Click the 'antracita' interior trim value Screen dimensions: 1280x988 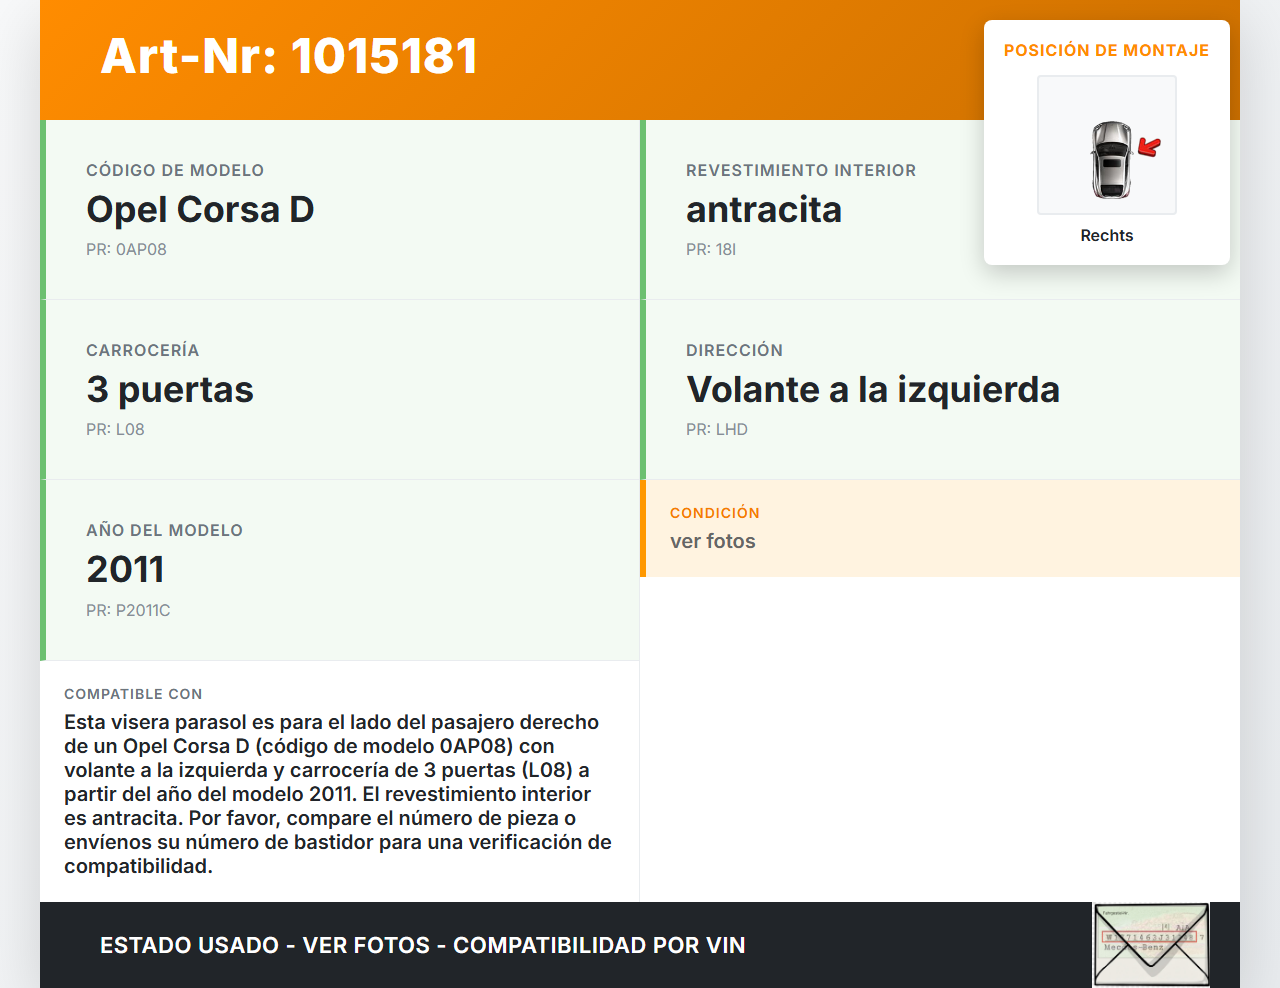(763, 210)
